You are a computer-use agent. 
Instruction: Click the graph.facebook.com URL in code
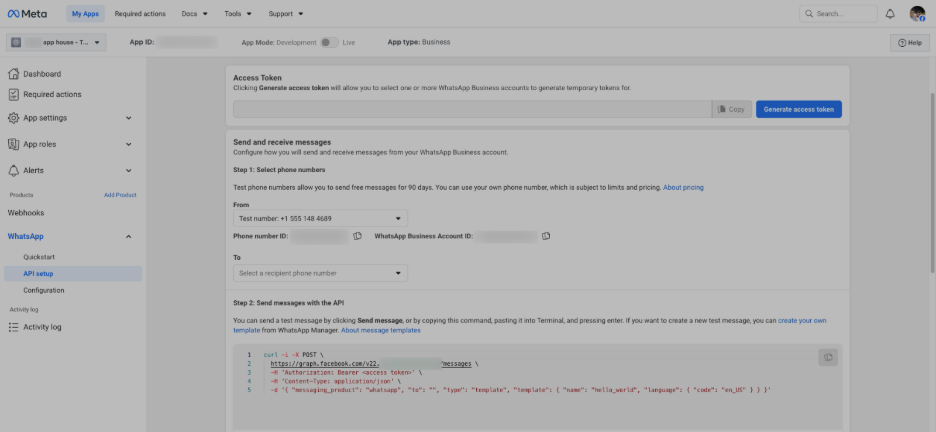pos(371,363)
